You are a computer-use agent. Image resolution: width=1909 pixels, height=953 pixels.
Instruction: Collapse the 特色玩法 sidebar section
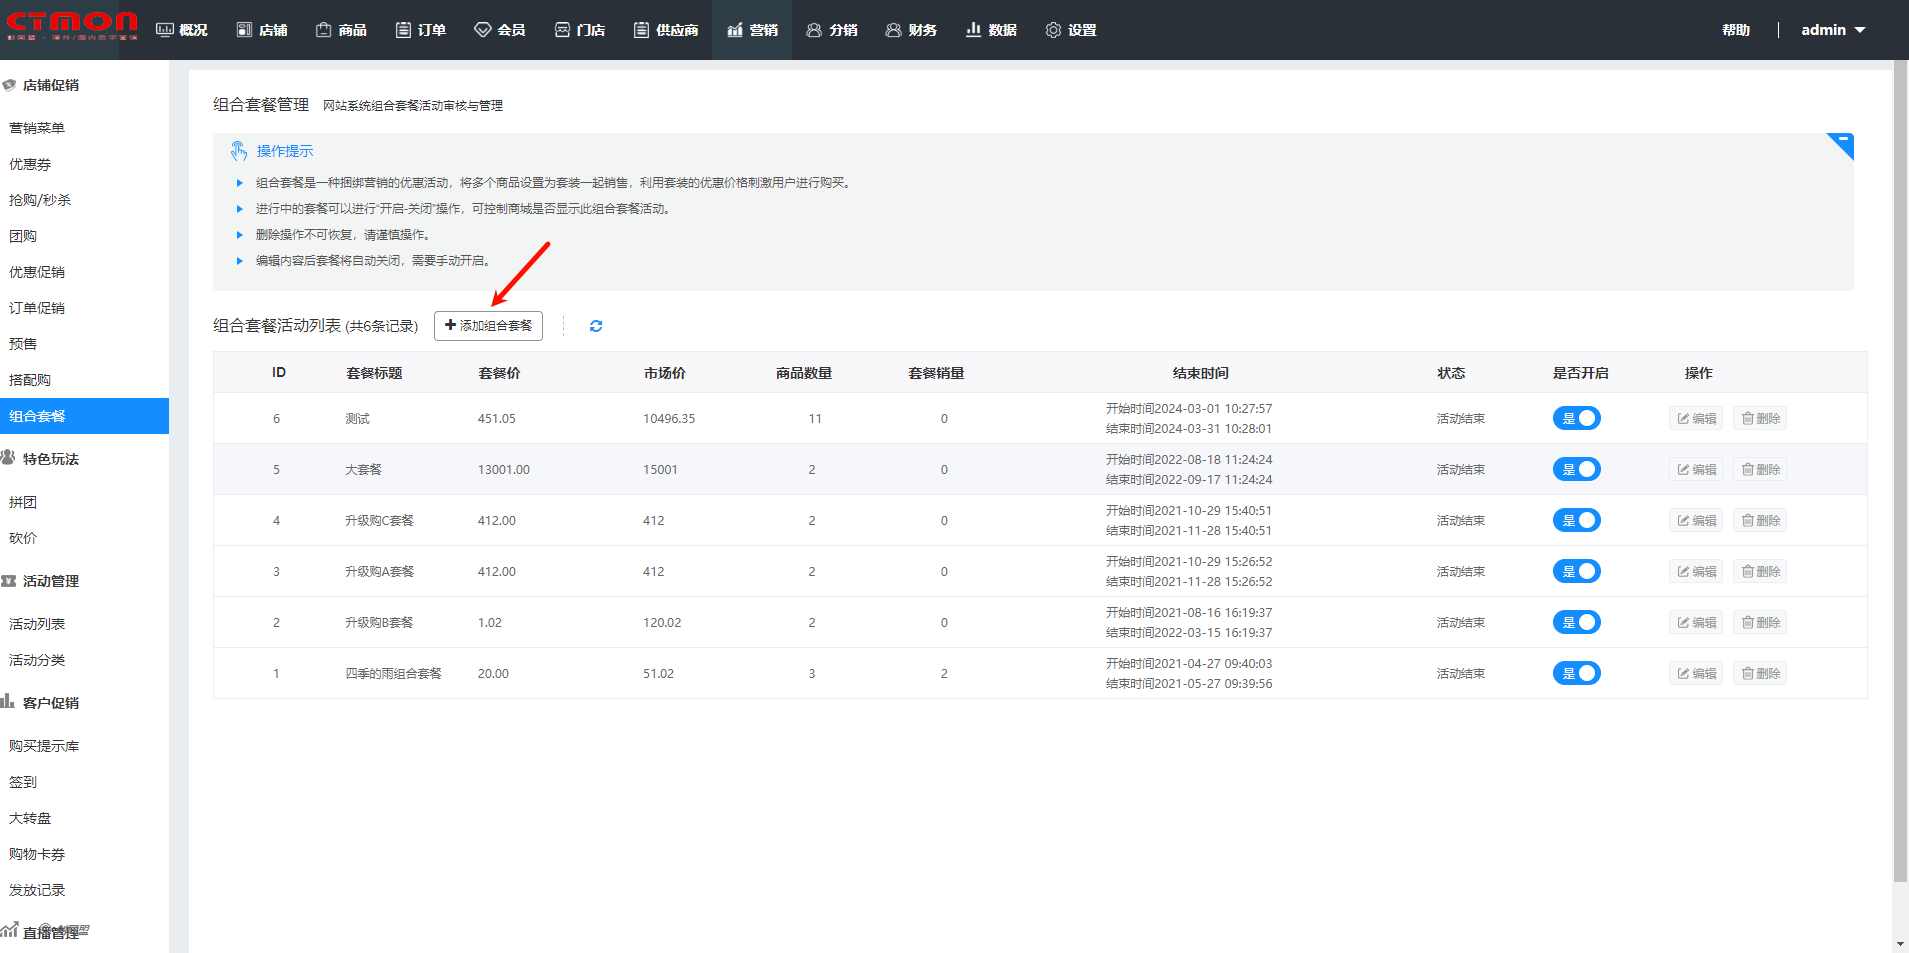[x=50, y=459]
